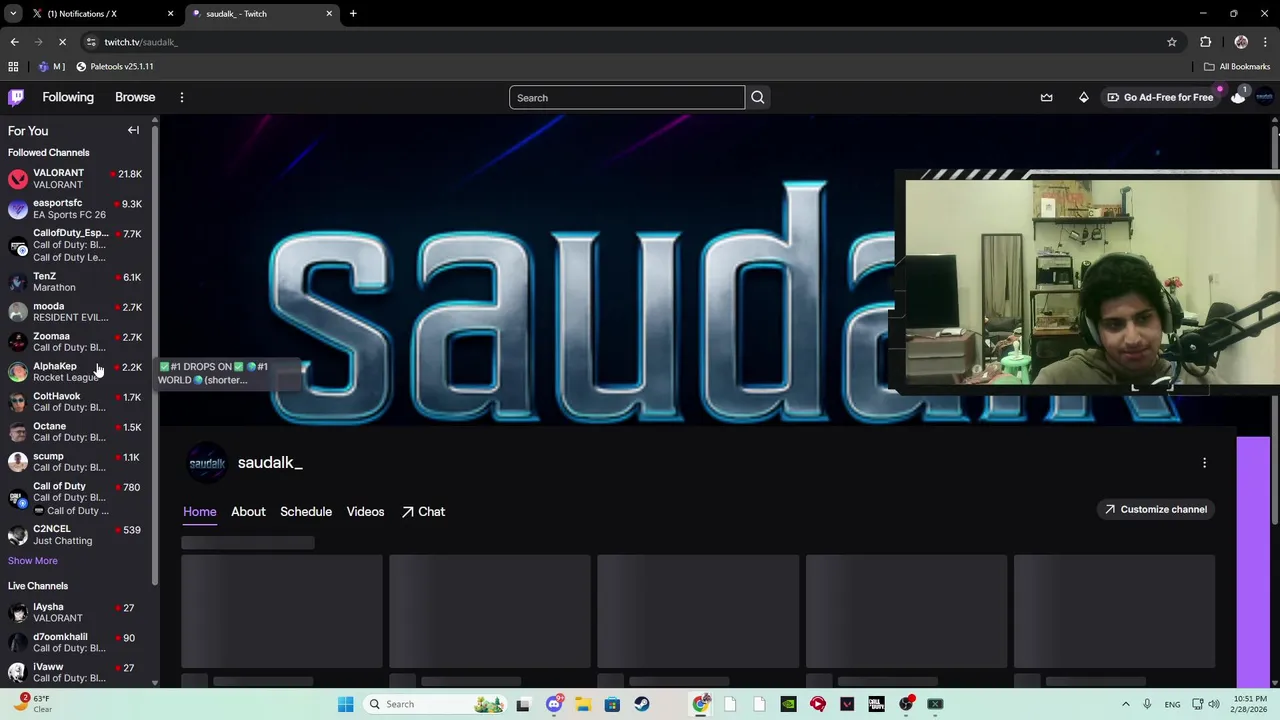Bookmark this page with the star icon
The height and width of the screenshot is (720, 1280).
pos(1171,42)
